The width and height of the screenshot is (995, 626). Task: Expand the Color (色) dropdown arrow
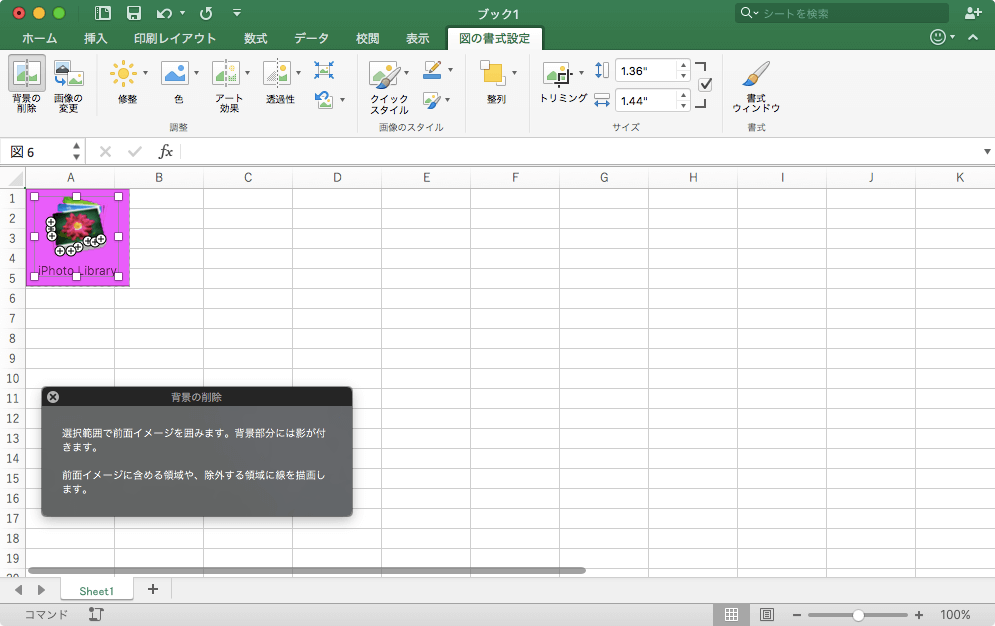point(196,74)
